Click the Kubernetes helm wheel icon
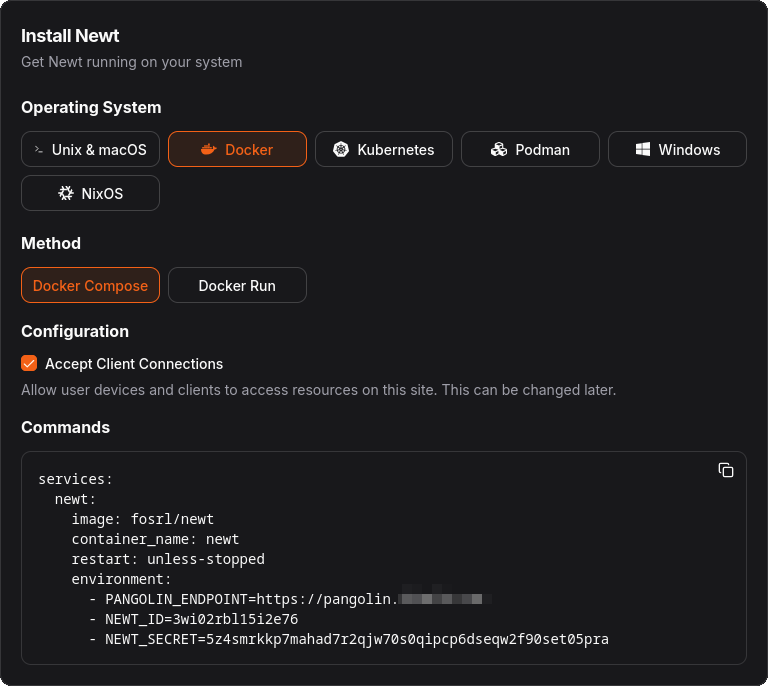 click(x=341, y=149)
